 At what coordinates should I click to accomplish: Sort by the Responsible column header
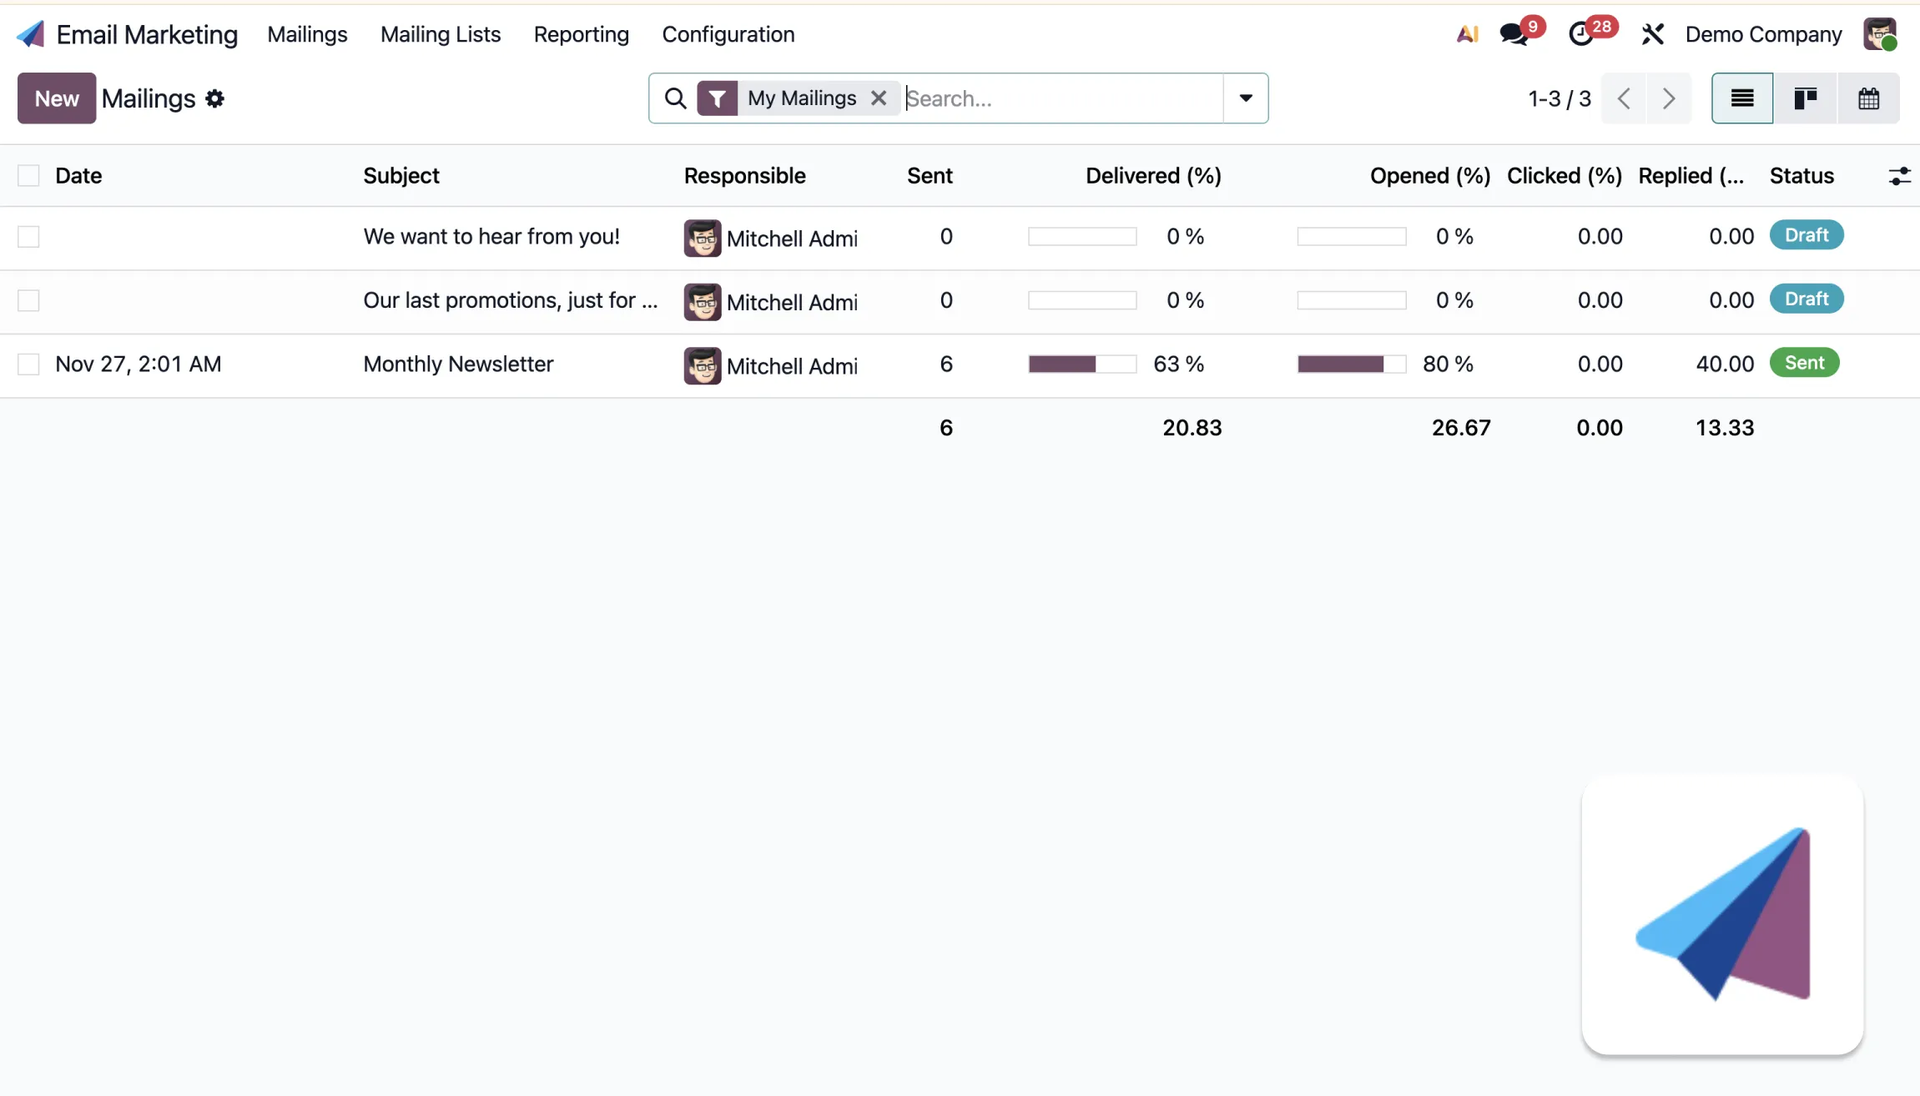745,176
